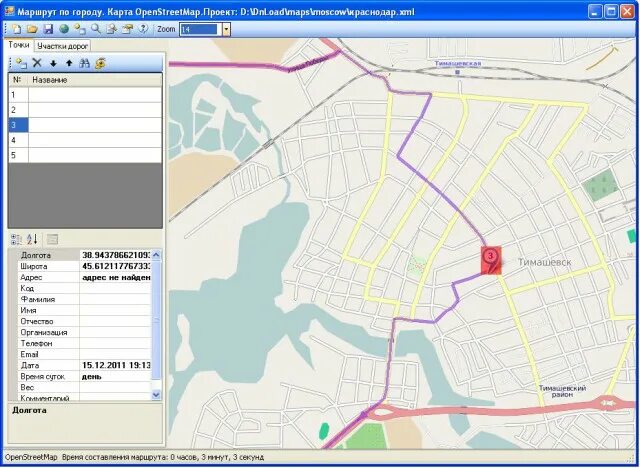Screen dimensions: 640x468
Task: Select the highlighted row 3 in the points list
Action: [85, 125]
